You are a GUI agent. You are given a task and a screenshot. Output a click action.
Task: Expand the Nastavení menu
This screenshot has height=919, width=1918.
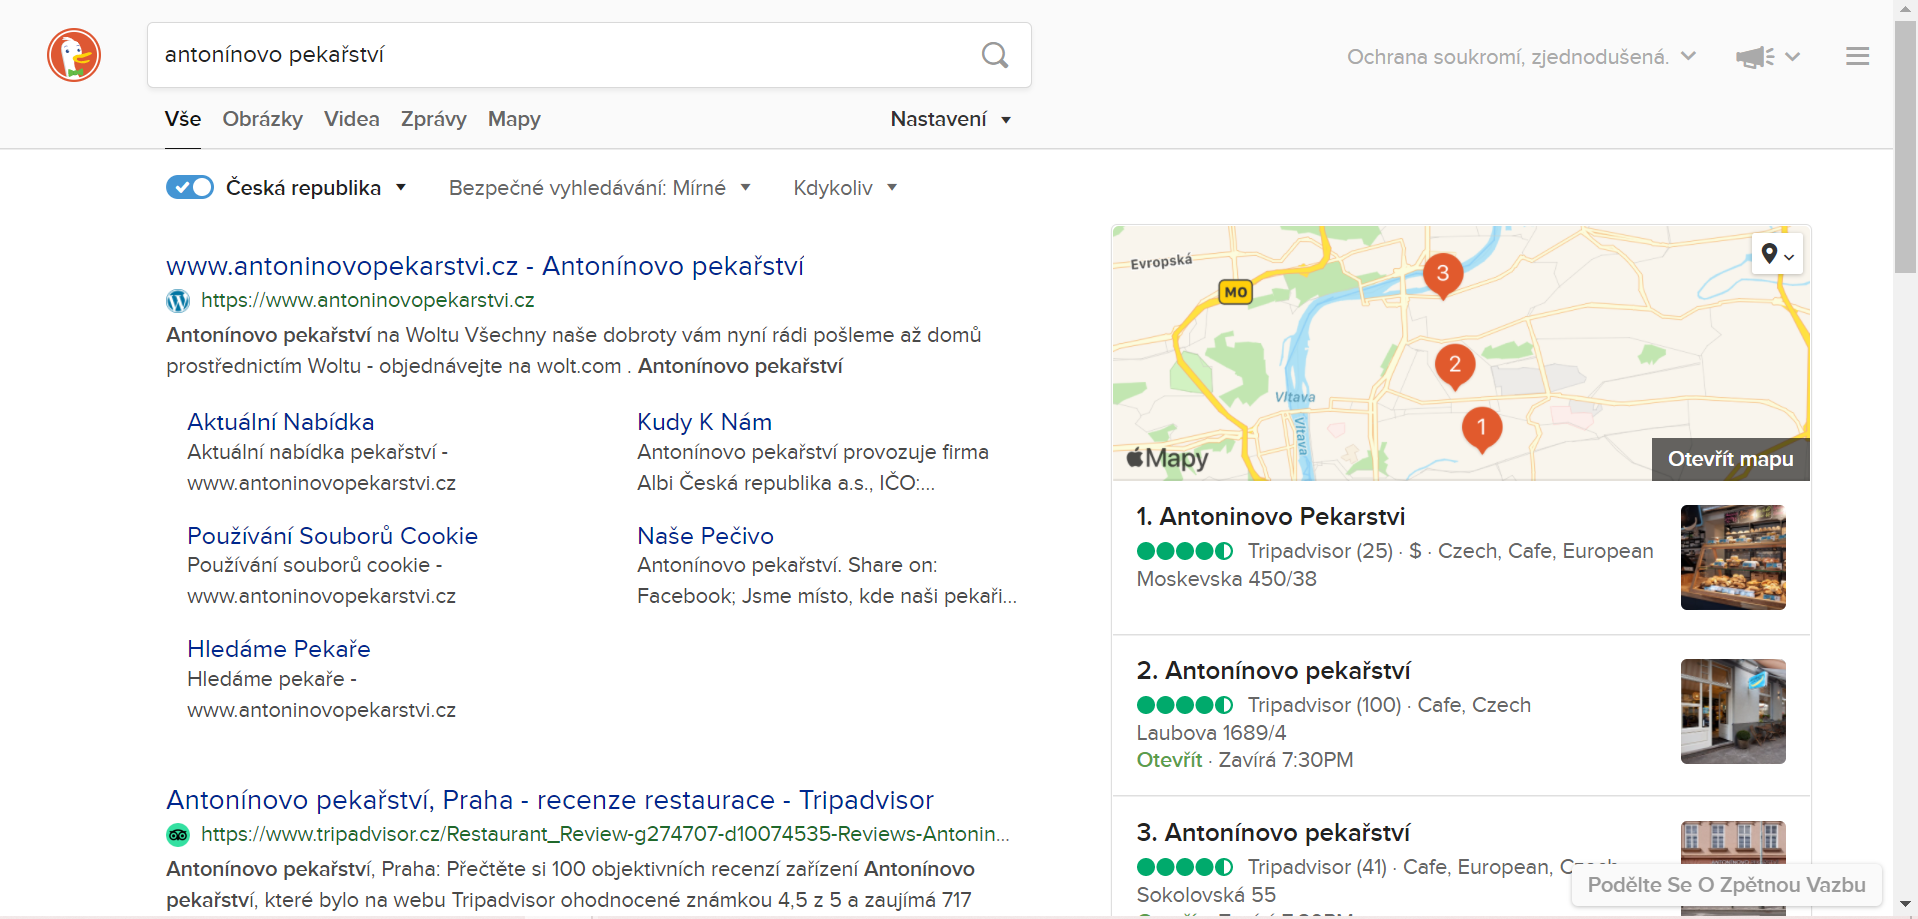951,119
